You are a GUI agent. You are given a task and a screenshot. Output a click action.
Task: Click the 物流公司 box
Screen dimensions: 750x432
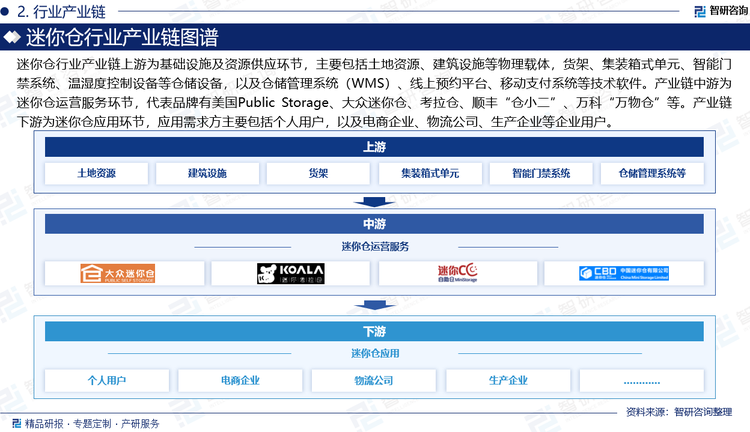tap(374, 380)
